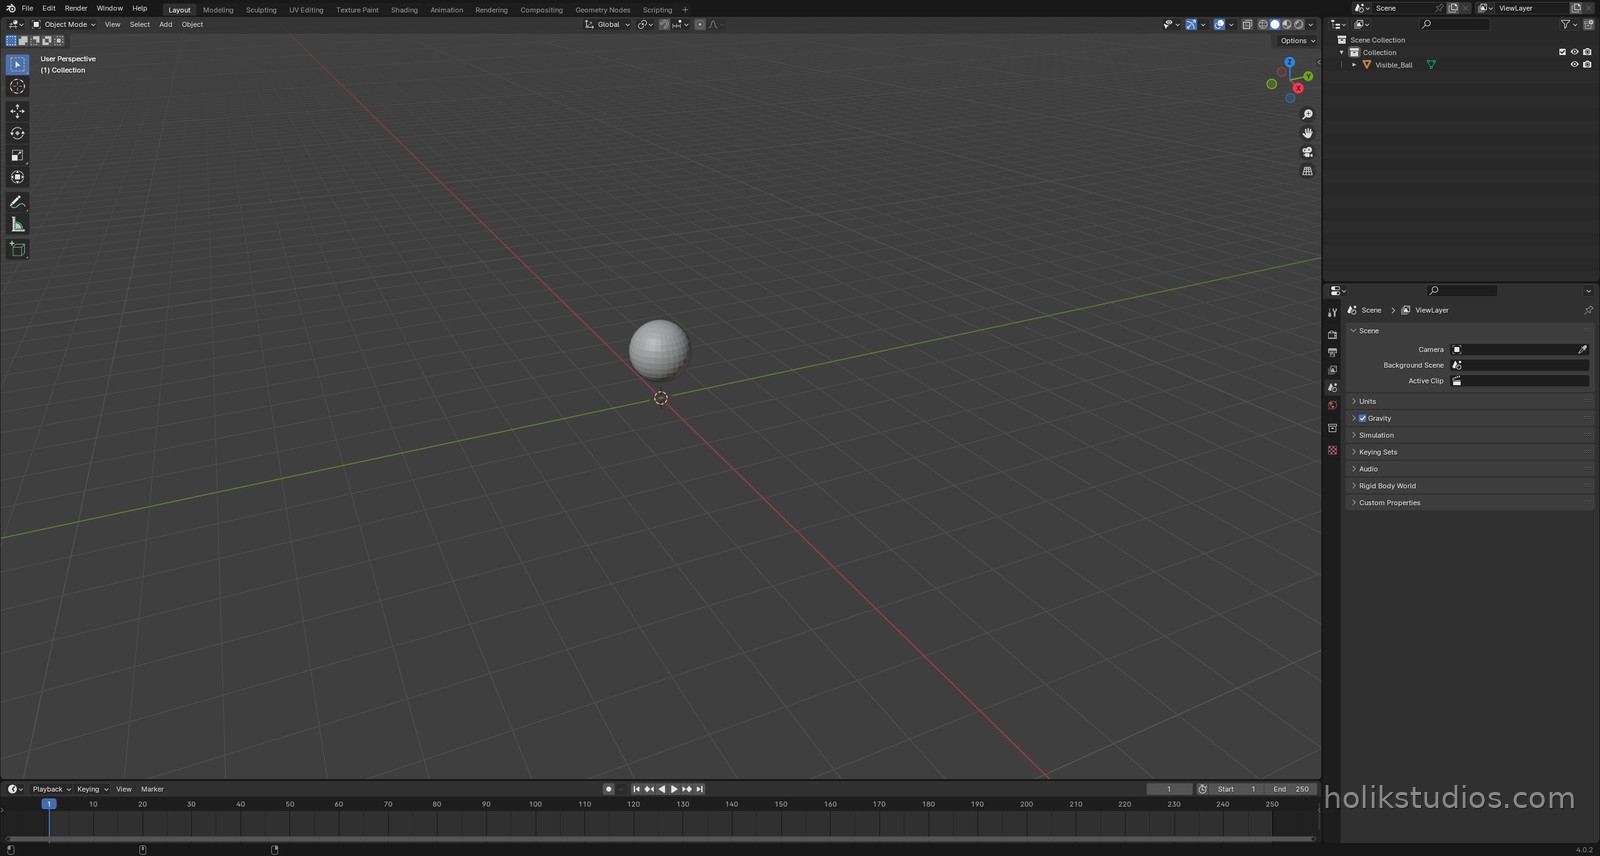Expand the Visible_Ball tree item

[x=1354, y=65]
